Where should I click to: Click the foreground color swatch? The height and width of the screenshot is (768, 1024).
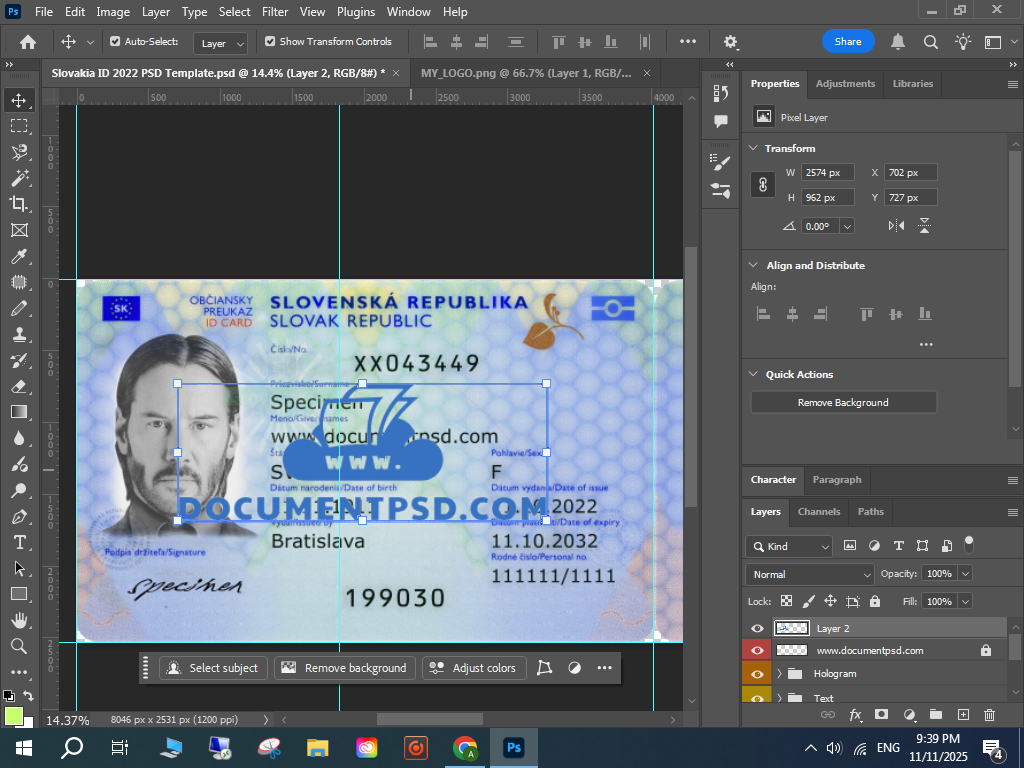[x=13, y=716]
